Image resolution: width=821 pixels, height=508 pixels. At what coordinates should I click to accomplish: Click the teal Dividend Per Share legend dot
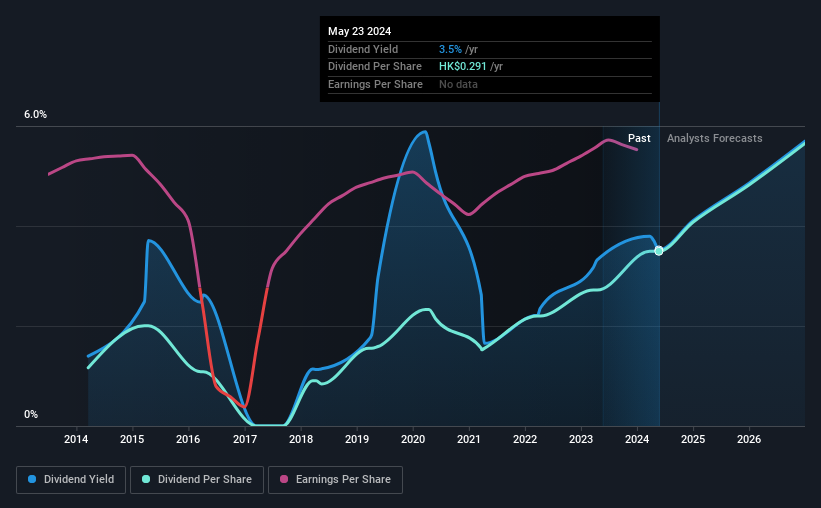point(146,479)
